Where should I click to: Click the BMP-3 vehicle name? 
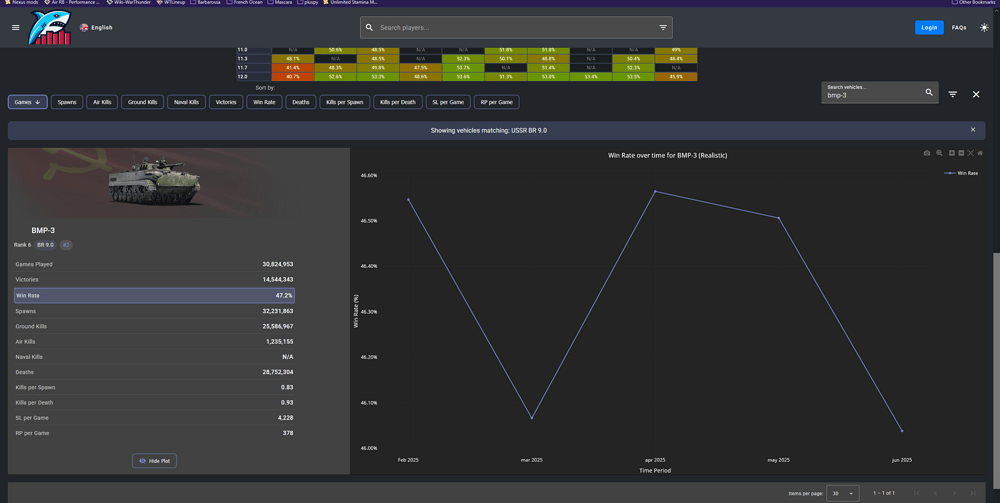click(43, 230)
